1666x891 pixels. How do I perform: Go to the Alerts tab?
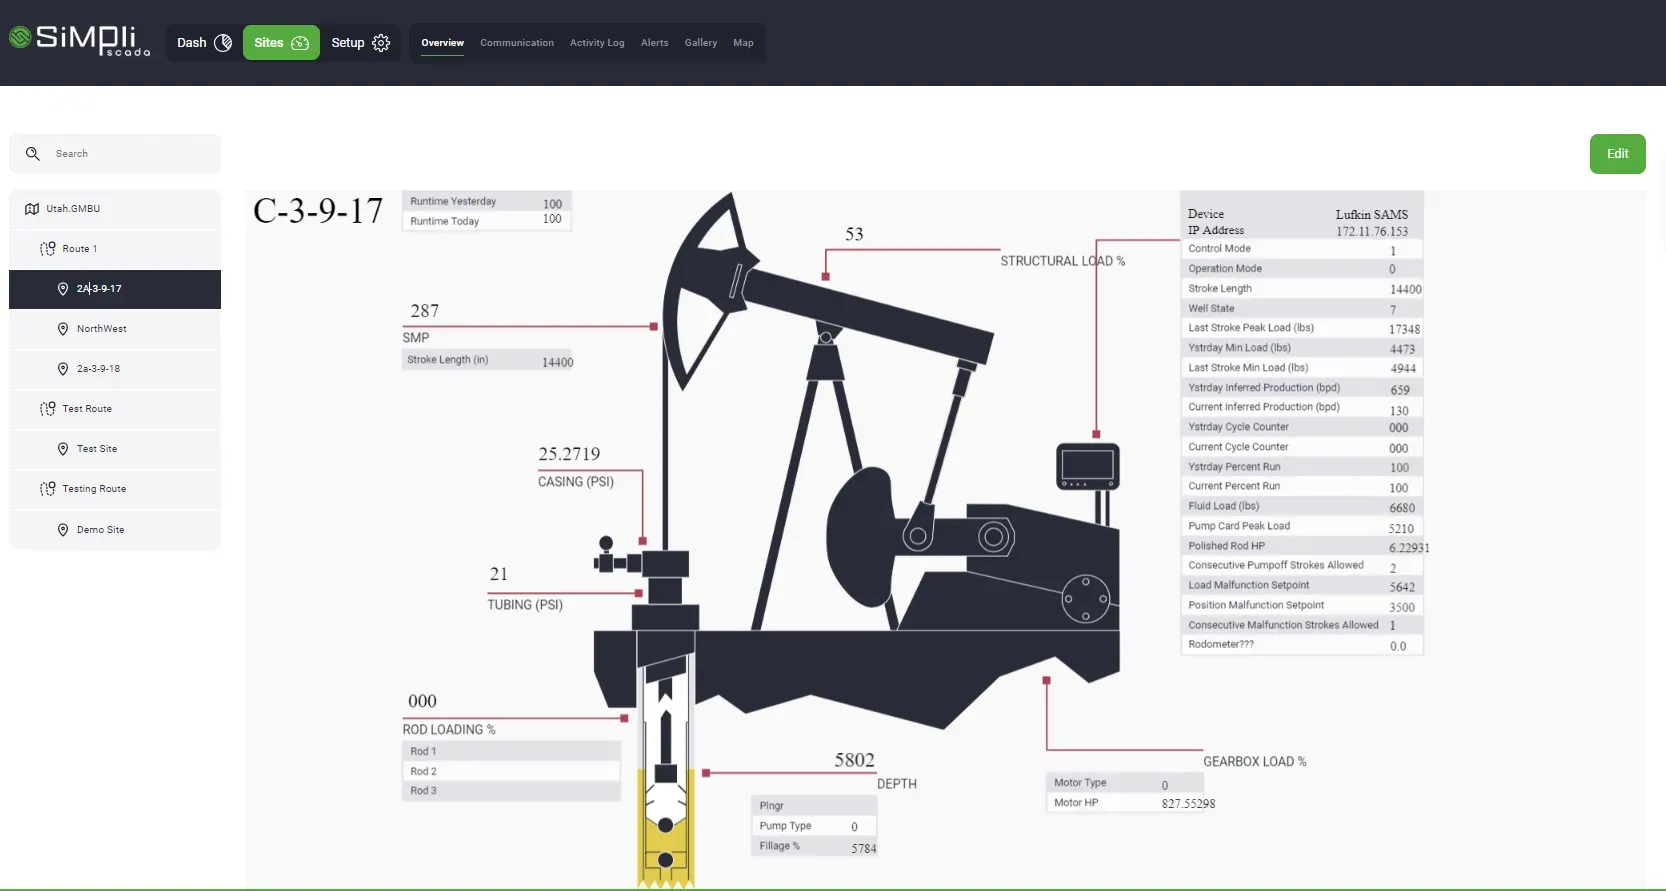[655, 43]
